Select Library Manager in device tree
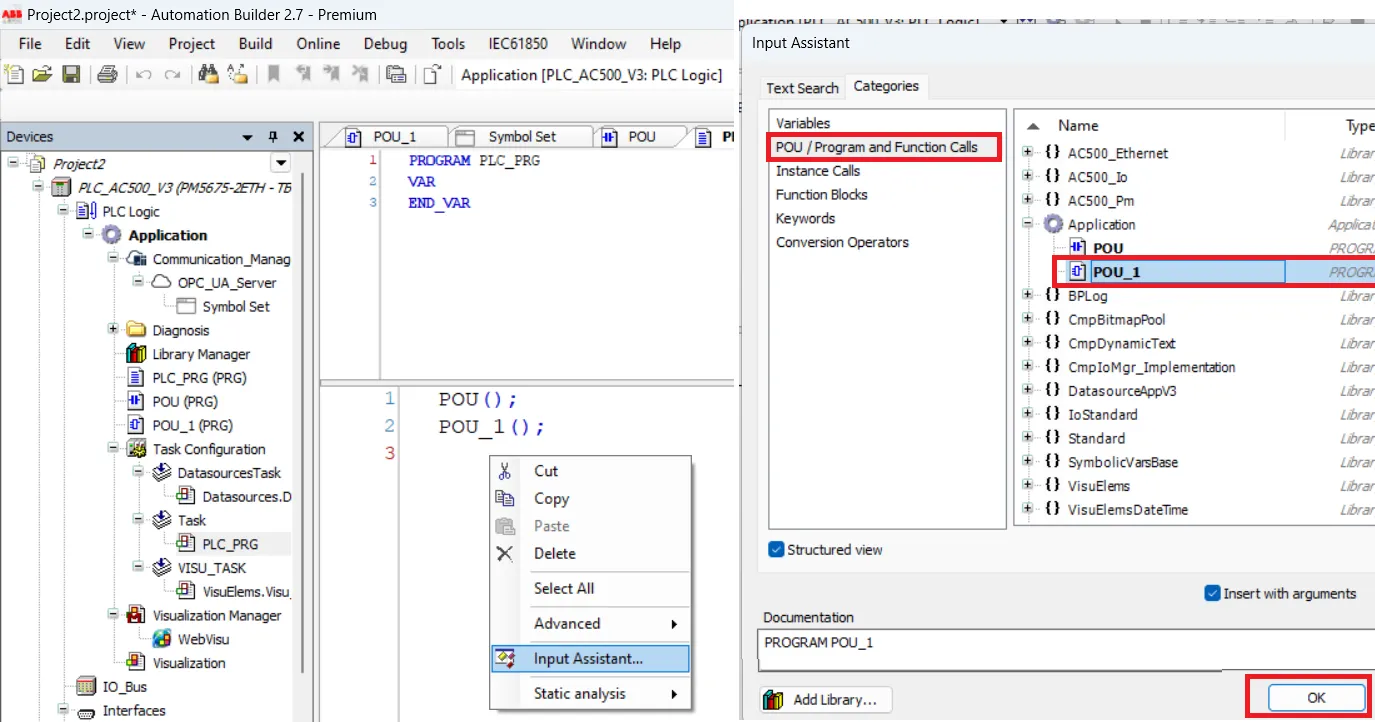Screen dimensions: 1375x722 coord(200,354)
